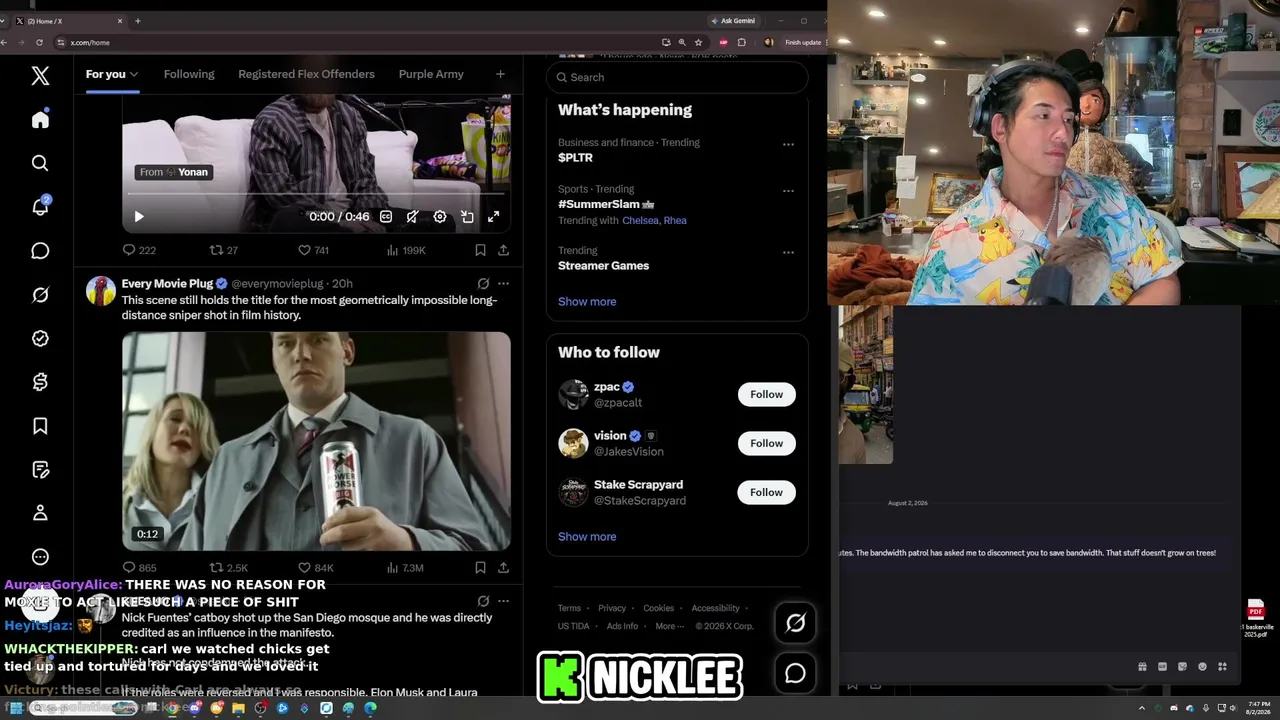1280x720 pixels.
Task: Enable picture-in-picture on Yonan video
Action: point(467,217)
